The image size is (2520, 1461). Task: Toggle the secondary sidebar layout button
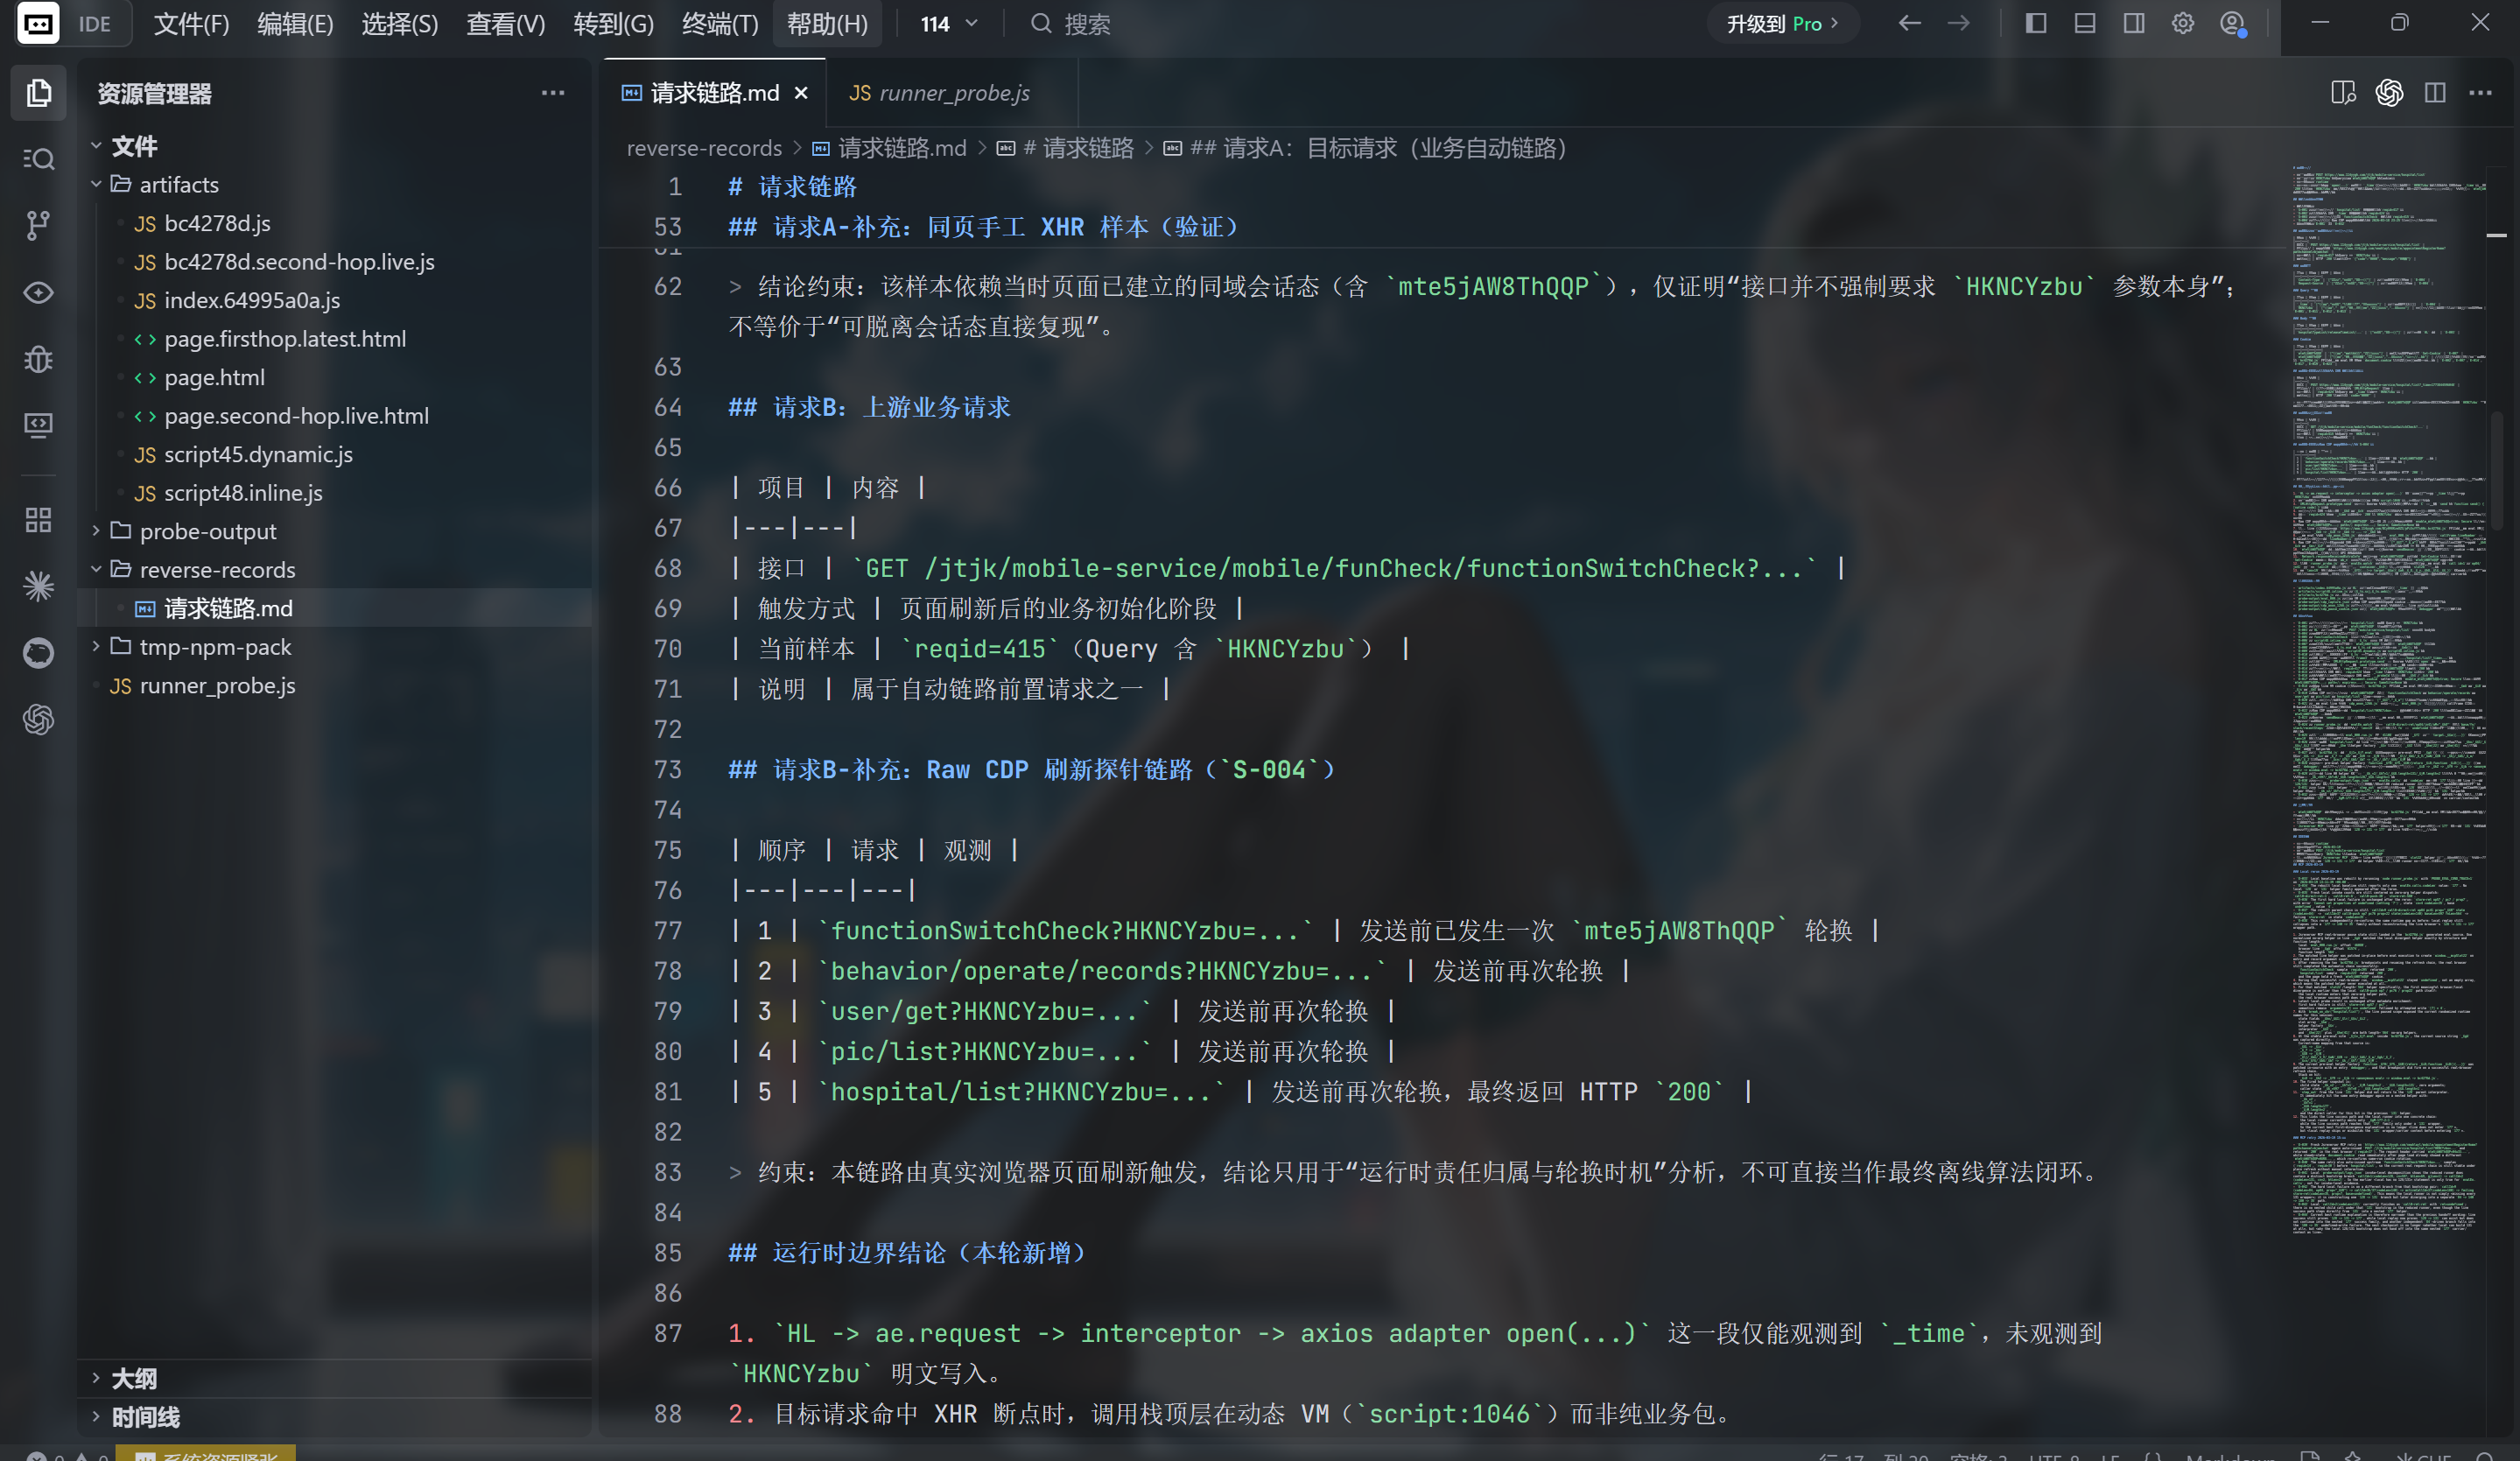point(2133,23)
